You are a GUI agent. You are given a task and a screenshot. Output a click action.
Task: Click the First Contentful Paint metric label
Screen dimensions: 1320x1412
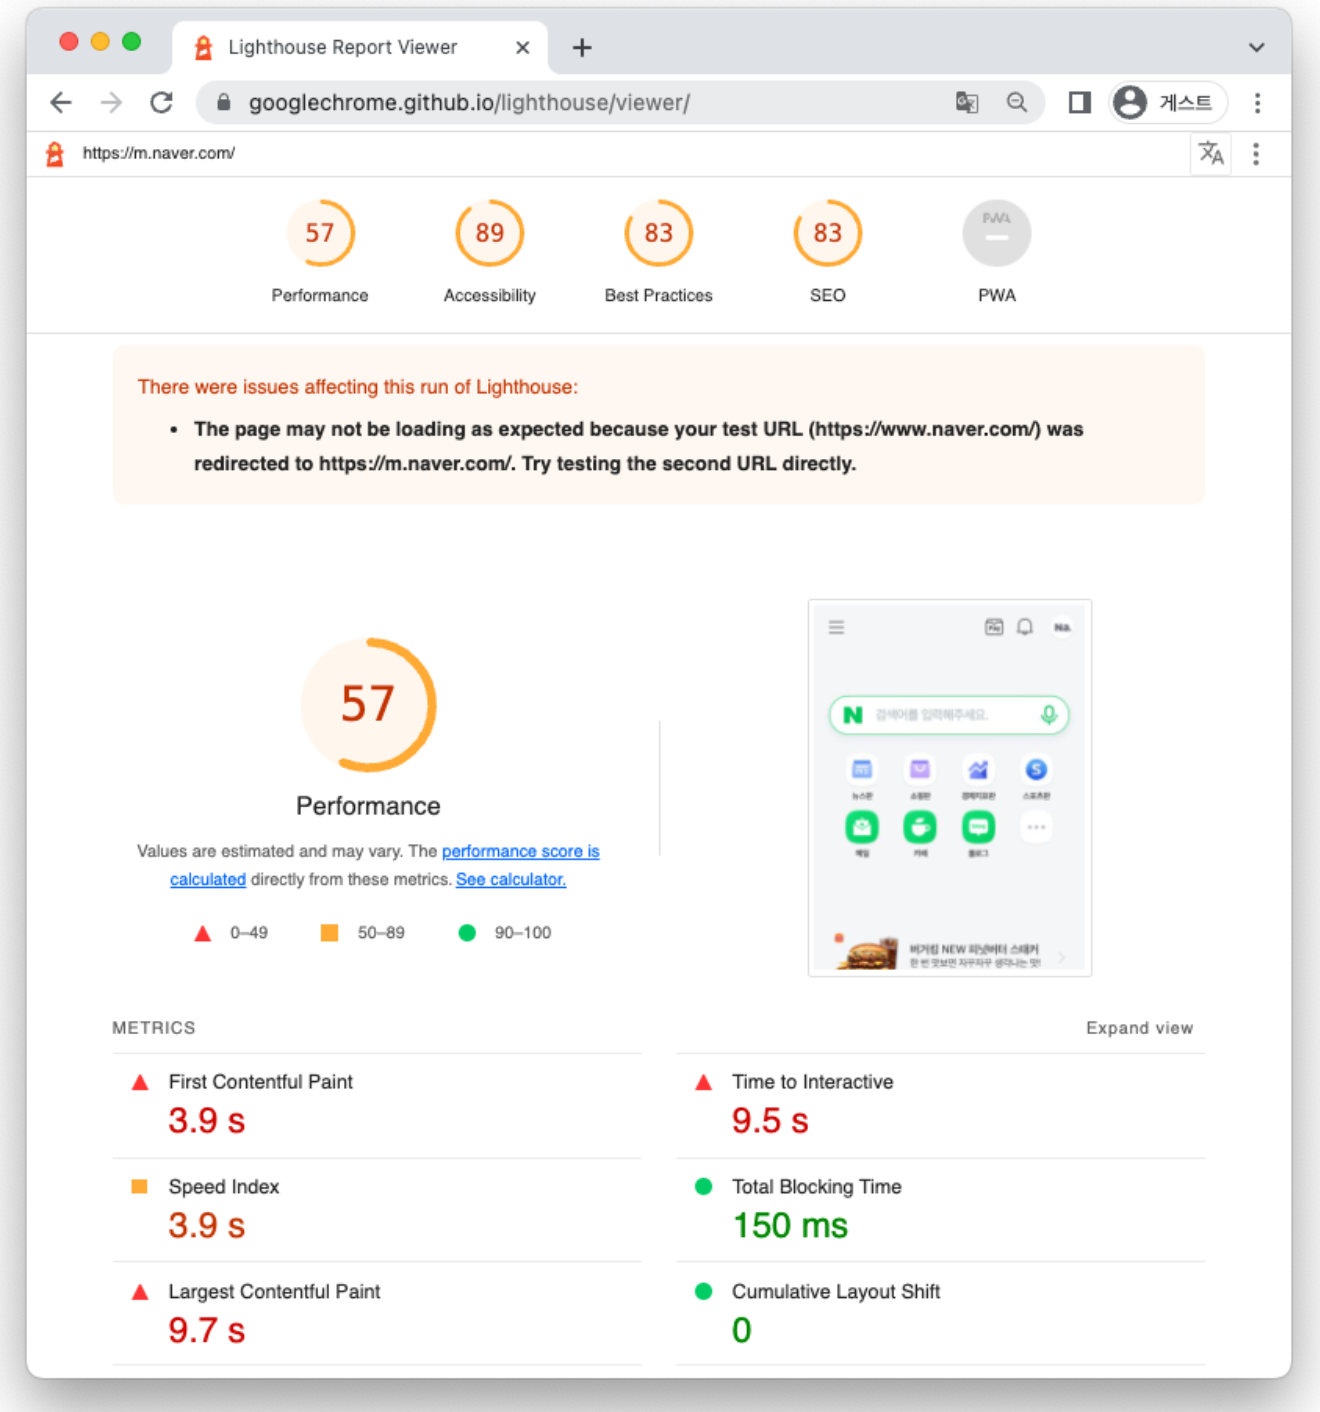pyautogui.click(x=260, y=1082)
